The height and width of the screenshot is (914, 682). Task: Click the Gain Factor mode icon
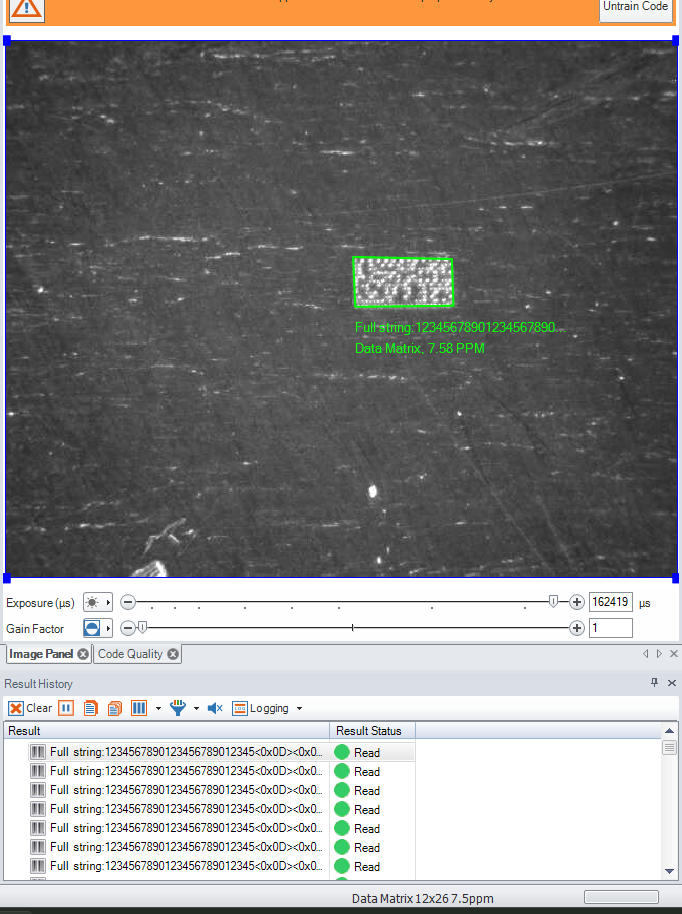[x=92, y=628]
